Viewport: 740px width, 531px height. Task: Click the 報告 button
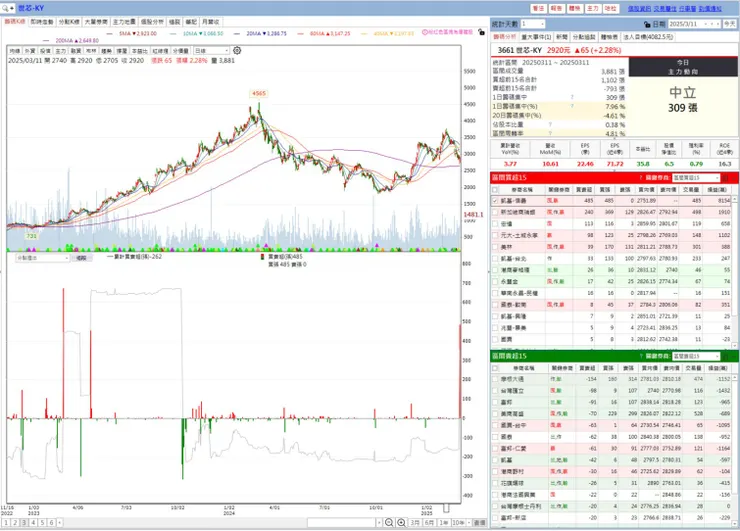click(x=556, y=8)
